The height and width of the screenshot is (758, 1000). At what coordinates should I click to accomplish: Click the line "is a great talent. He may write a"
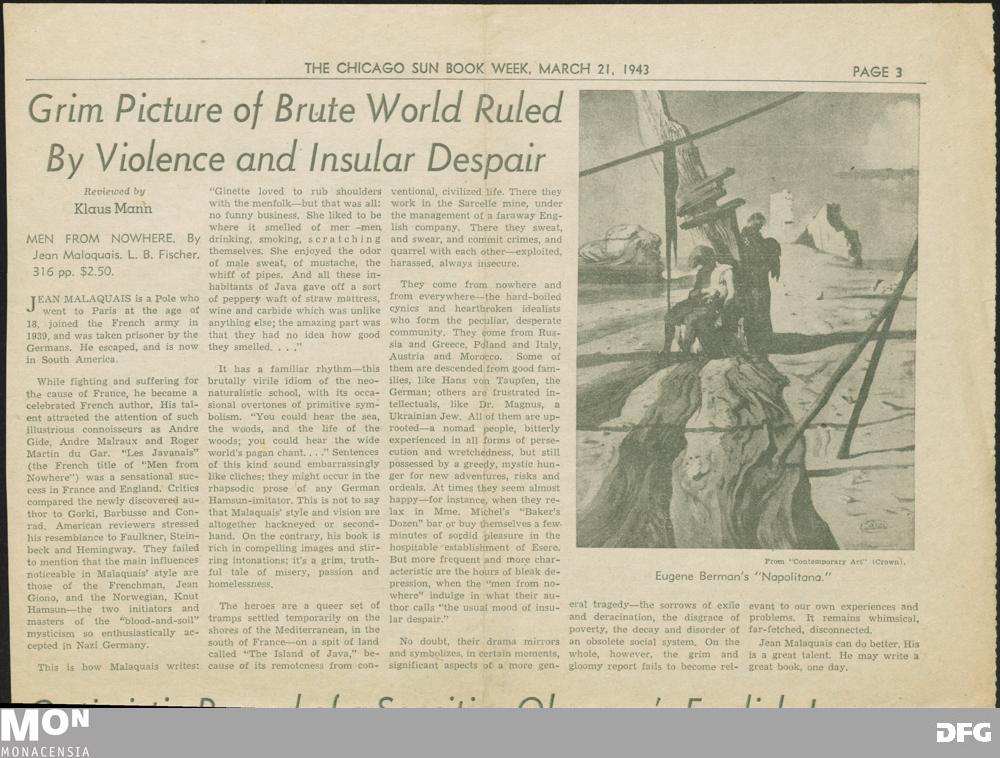(834, 655)
